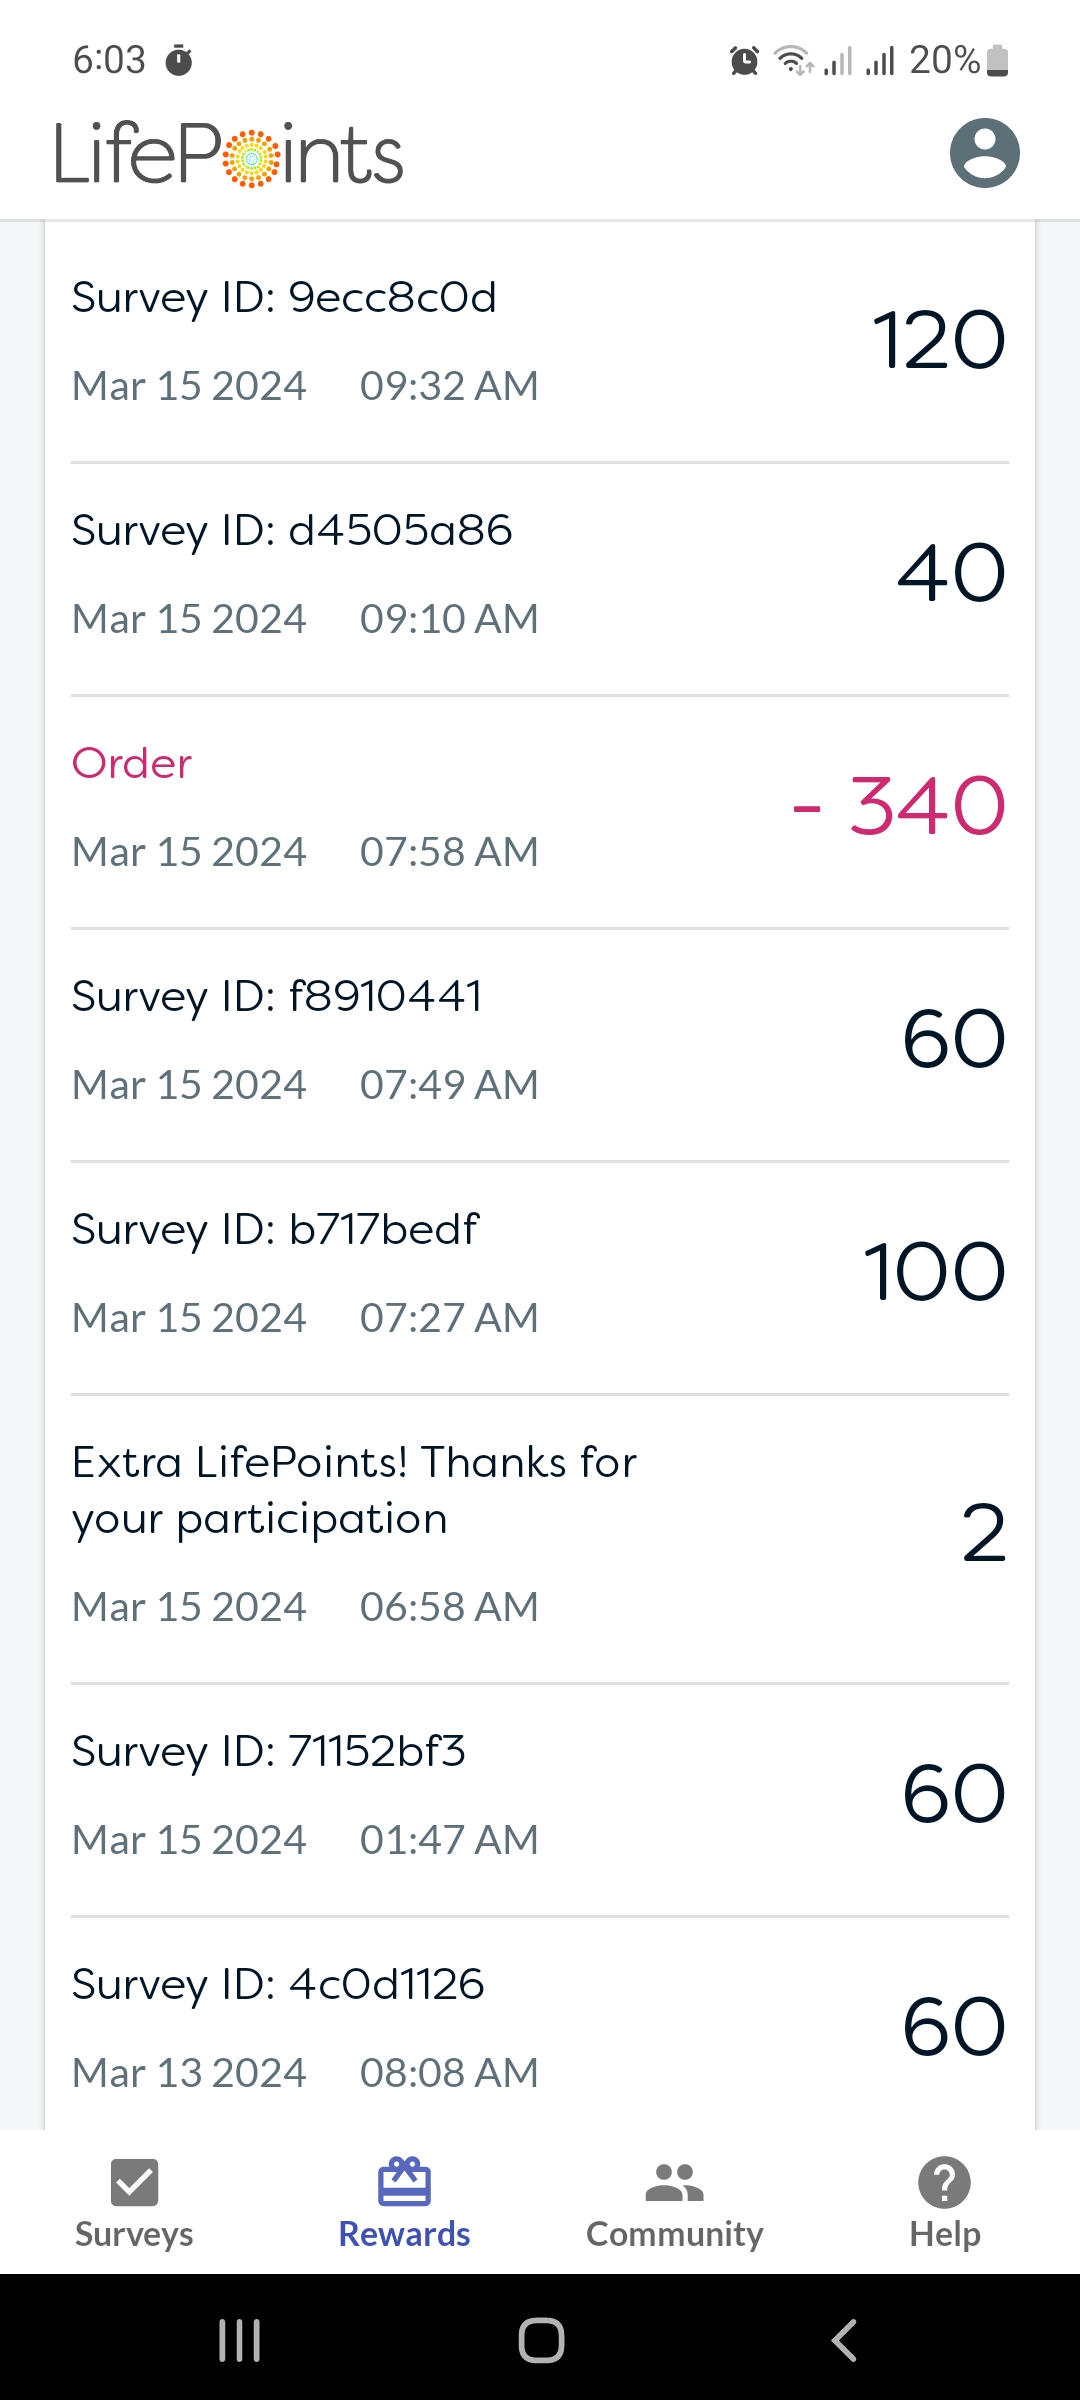
Task: Switch to the Community tab label
Action: 675,2234
